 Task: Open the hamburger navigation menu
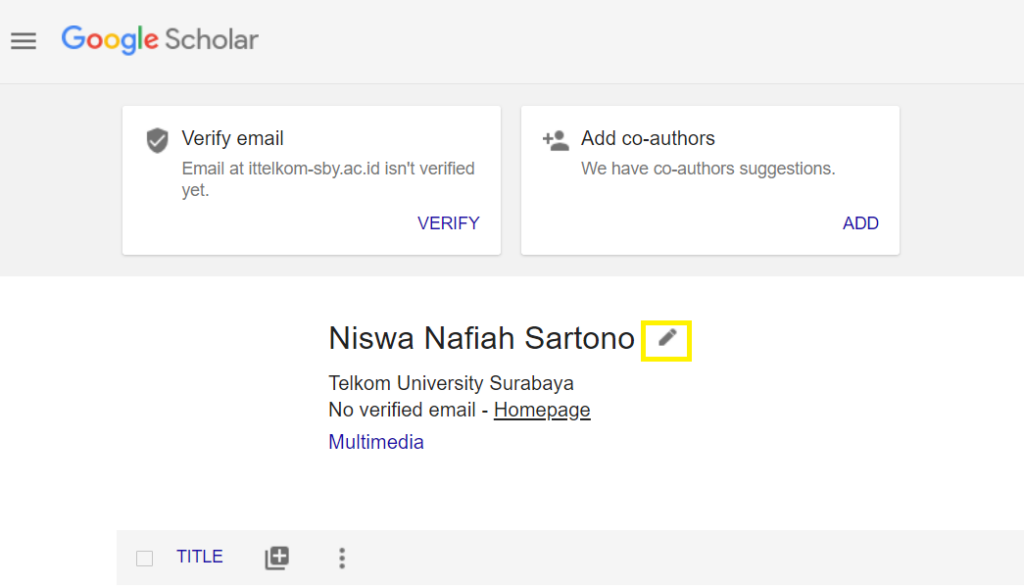coord(24,41)
